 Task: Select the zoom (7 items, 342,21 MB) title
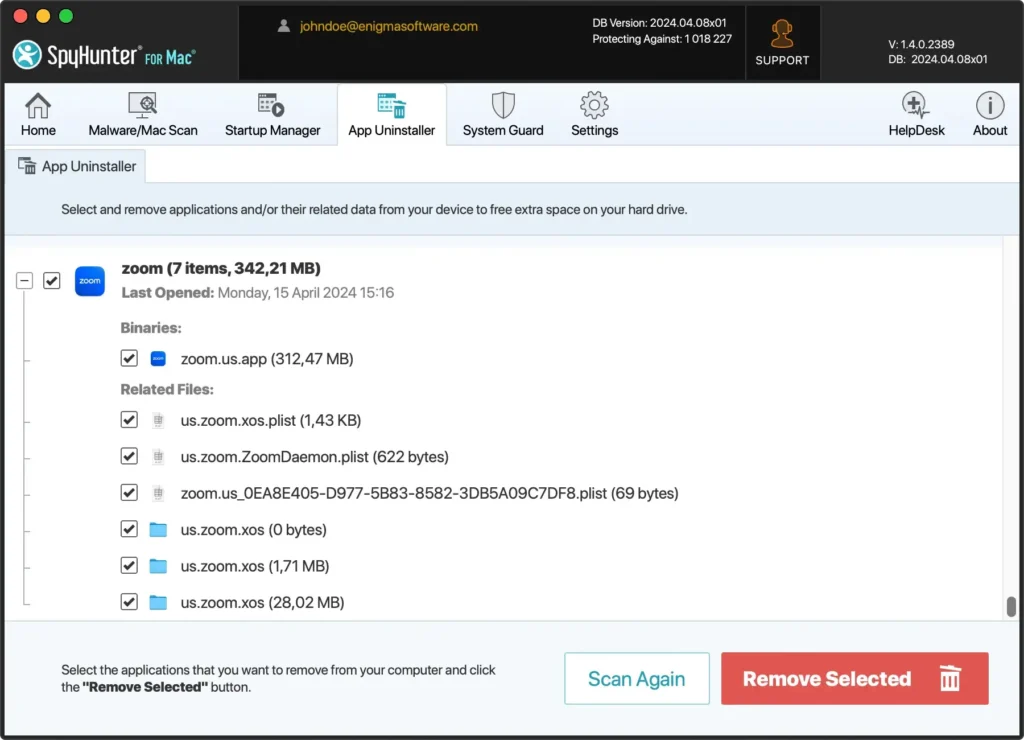click(x=221, y=268)
